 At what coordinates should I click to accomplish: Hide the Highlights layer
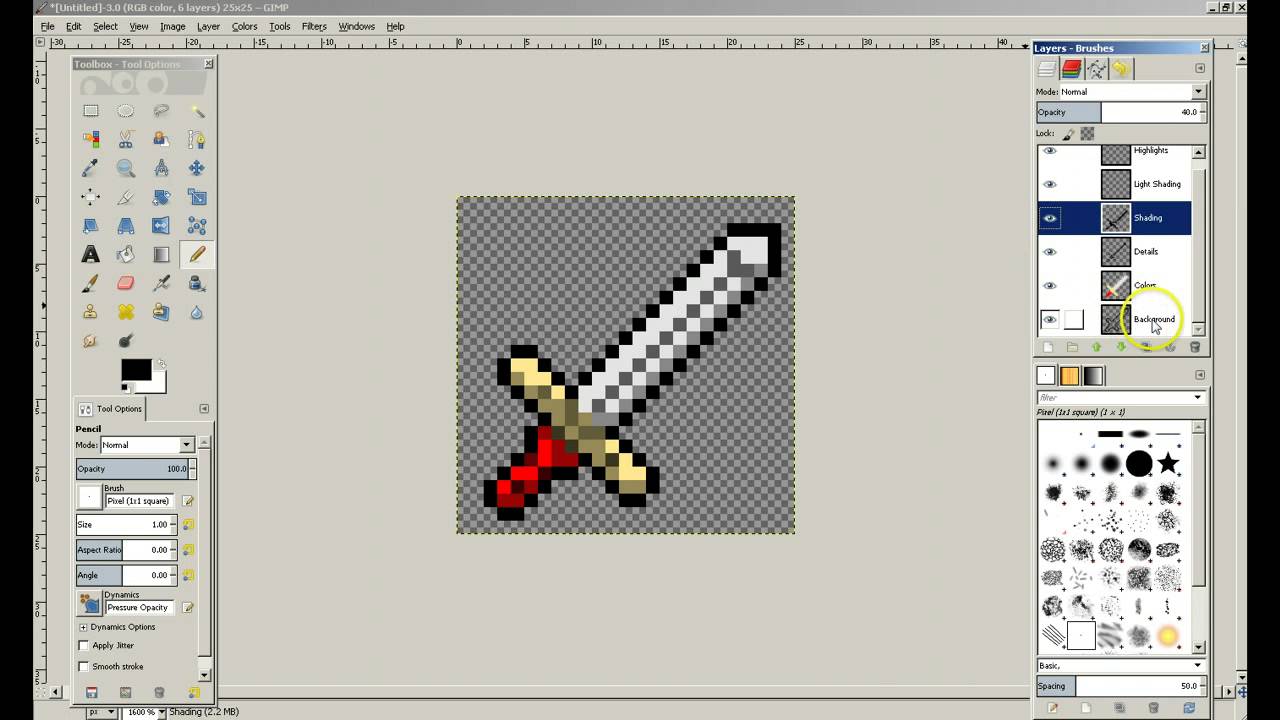[1050, 150]
